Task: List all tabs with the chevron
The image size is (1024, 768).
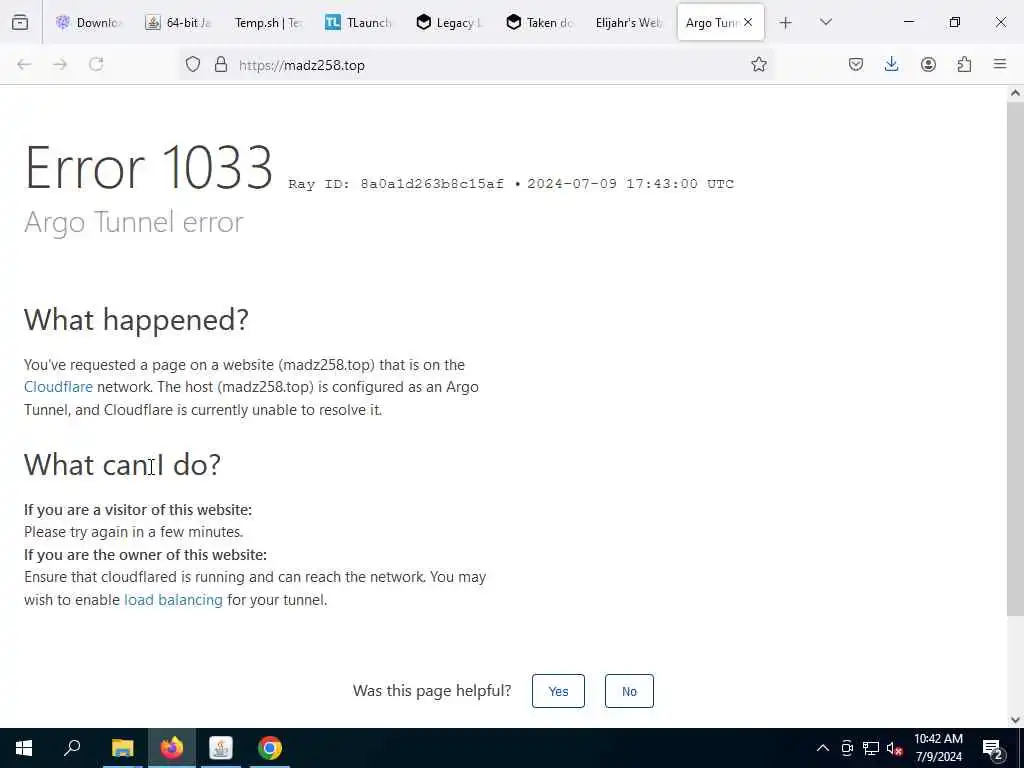Action: point(825,22)
